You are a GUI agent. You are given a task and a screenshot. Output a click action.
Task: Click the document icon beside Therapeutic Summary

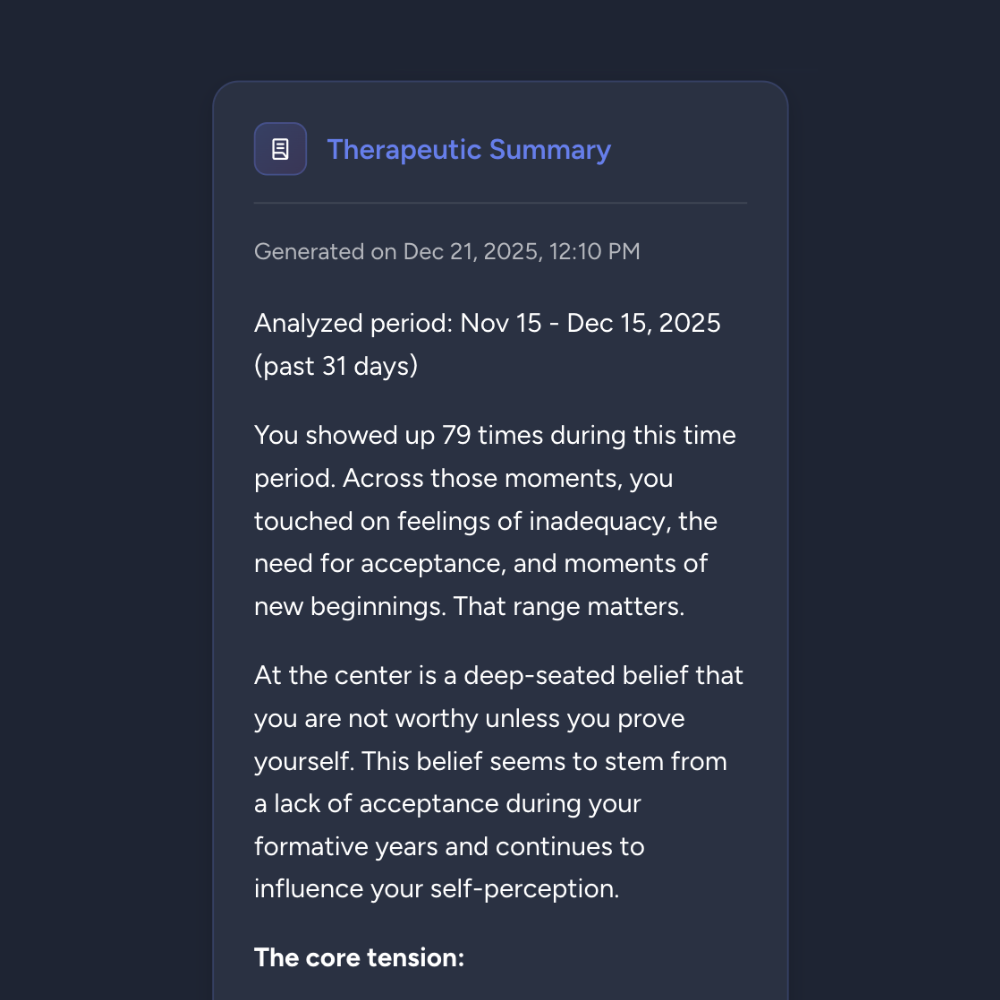pos(280,149)
